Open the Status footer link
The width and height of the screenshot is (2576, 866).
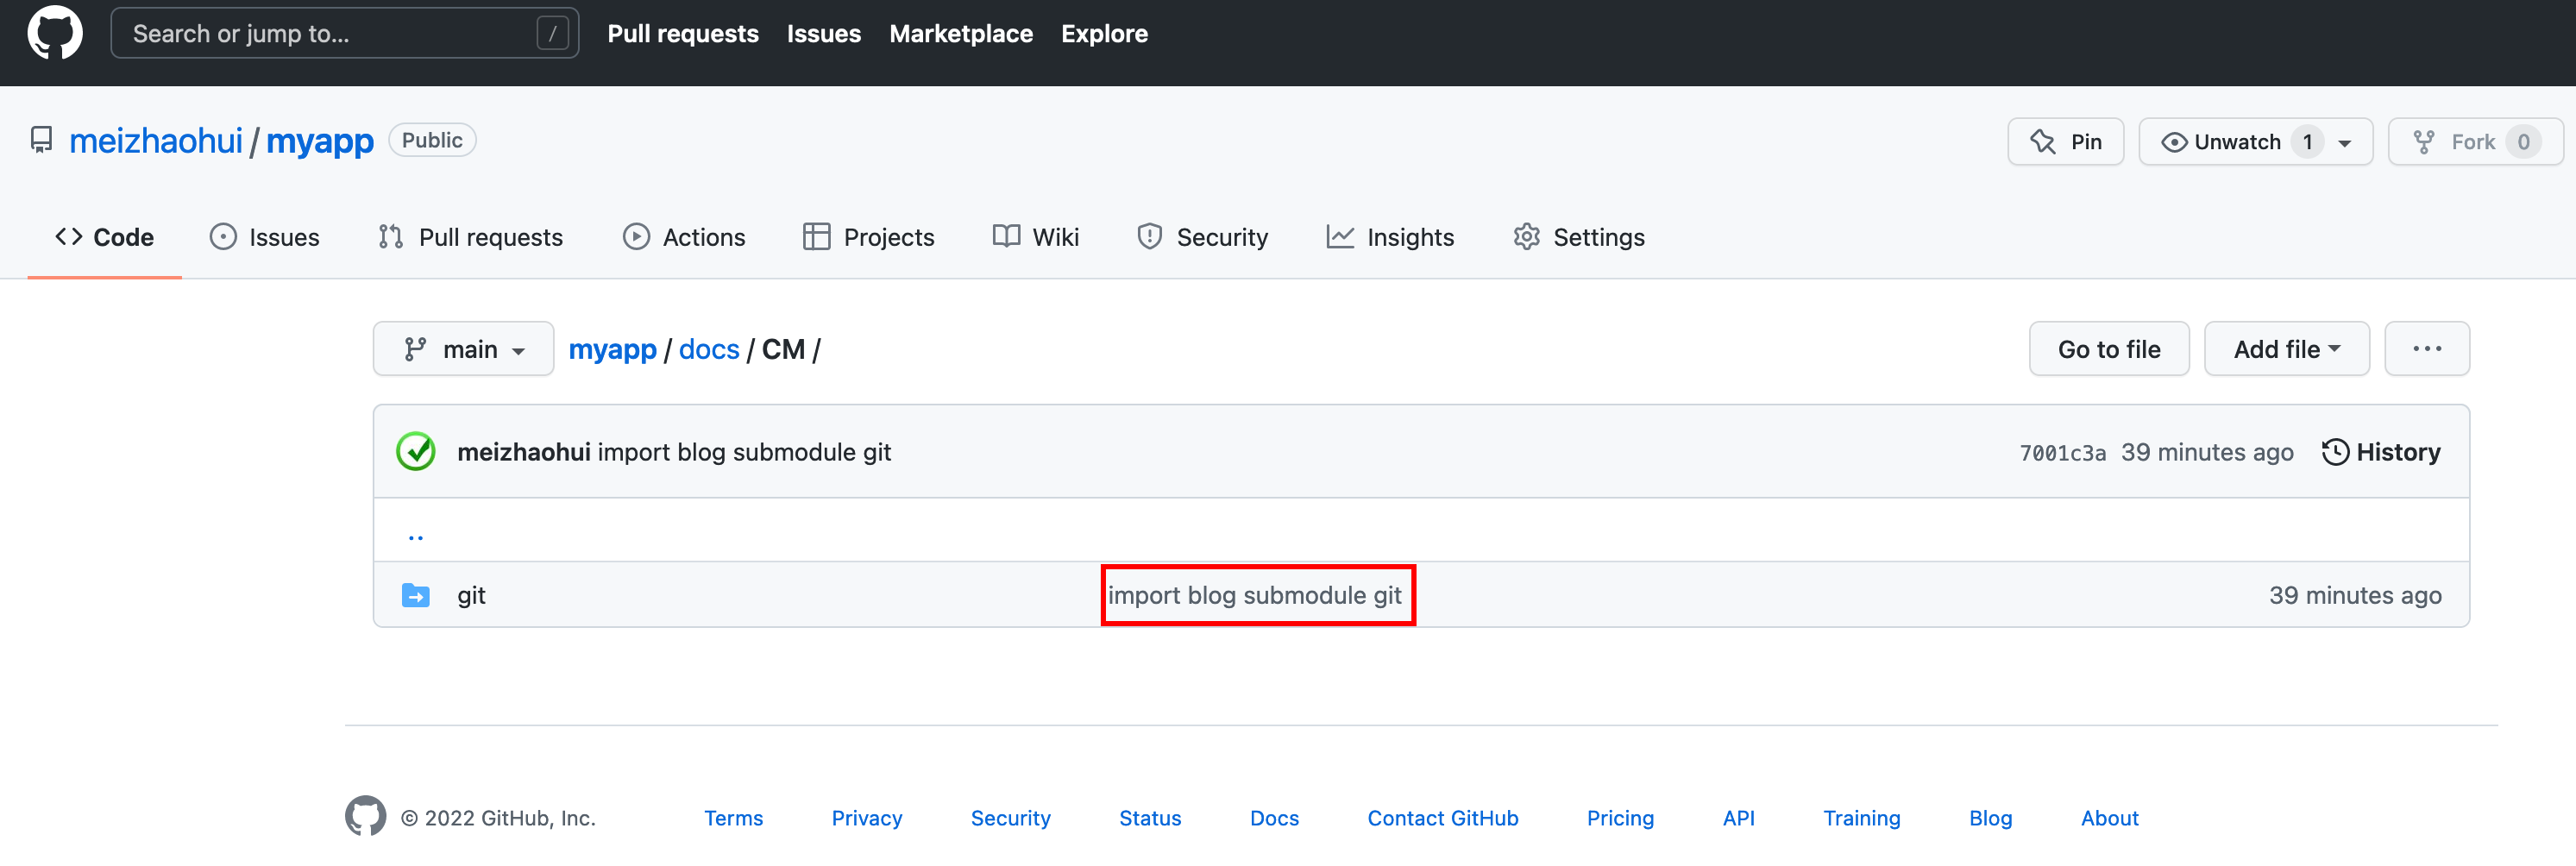(1150, 818)
